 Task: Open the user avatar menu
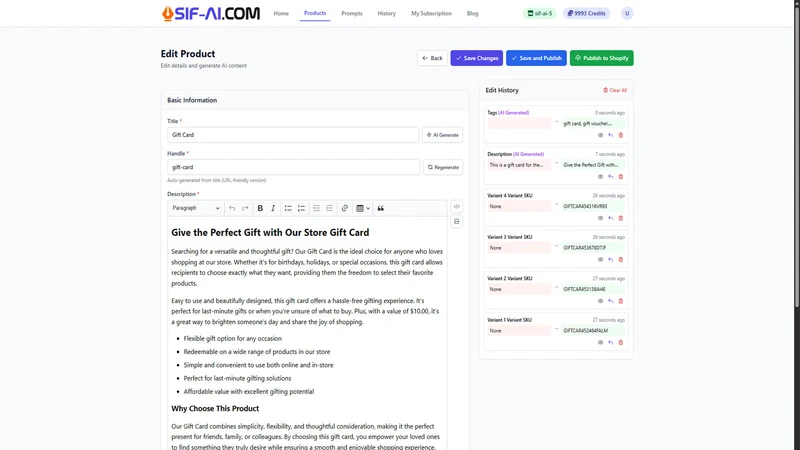coord(627,13)
